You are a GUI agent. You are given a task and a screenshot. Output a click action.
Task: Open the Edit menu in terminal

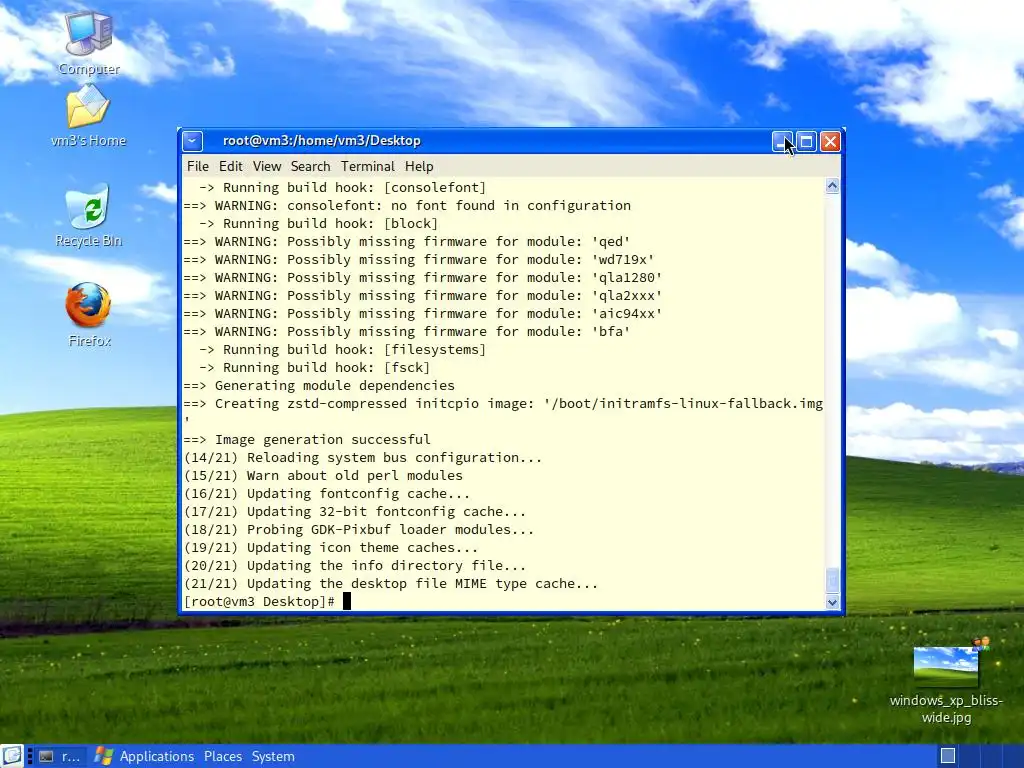point(231,167)
